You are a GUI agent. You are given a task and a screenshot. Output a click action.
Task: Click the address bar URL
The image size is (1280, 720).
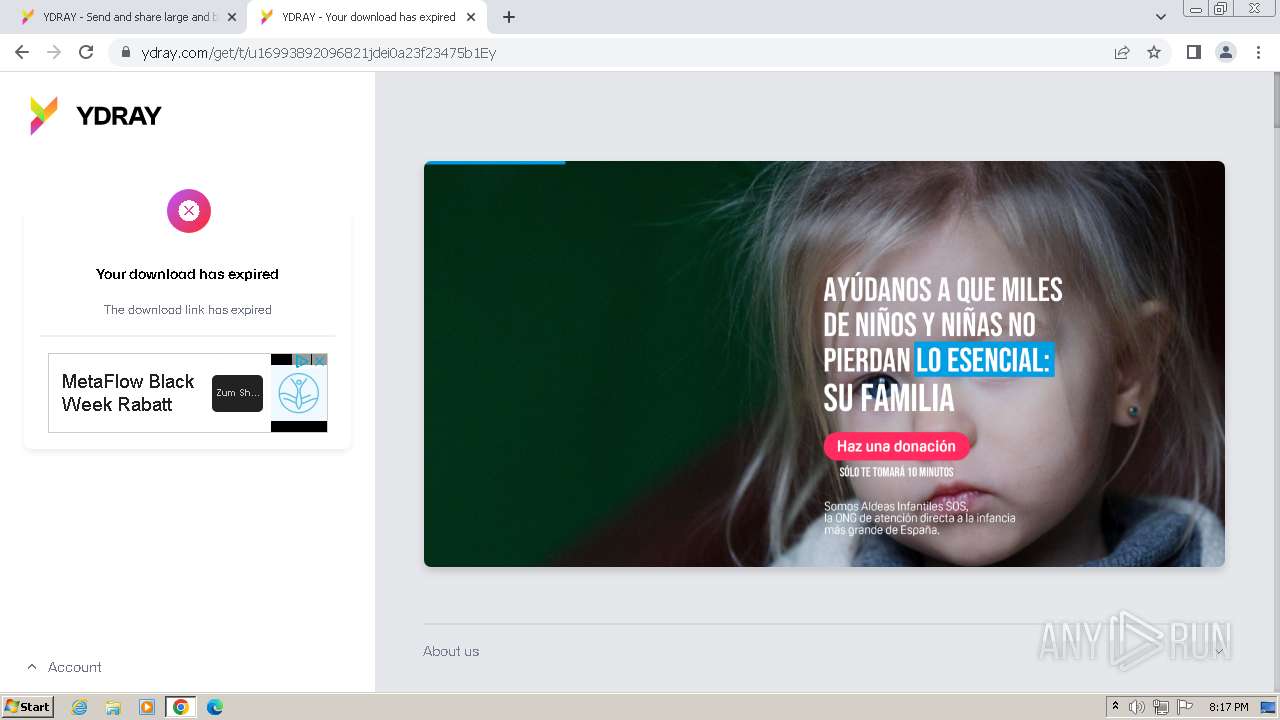point(318,53)
